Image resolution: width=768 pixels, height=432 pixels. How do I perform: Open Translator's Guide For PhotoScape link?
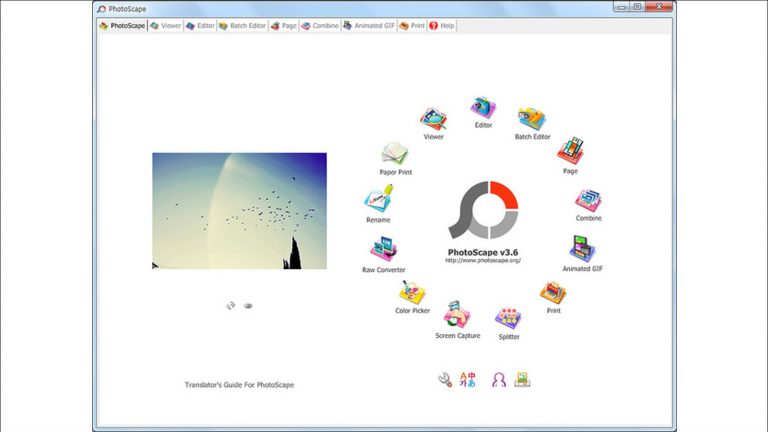point(239,384)
